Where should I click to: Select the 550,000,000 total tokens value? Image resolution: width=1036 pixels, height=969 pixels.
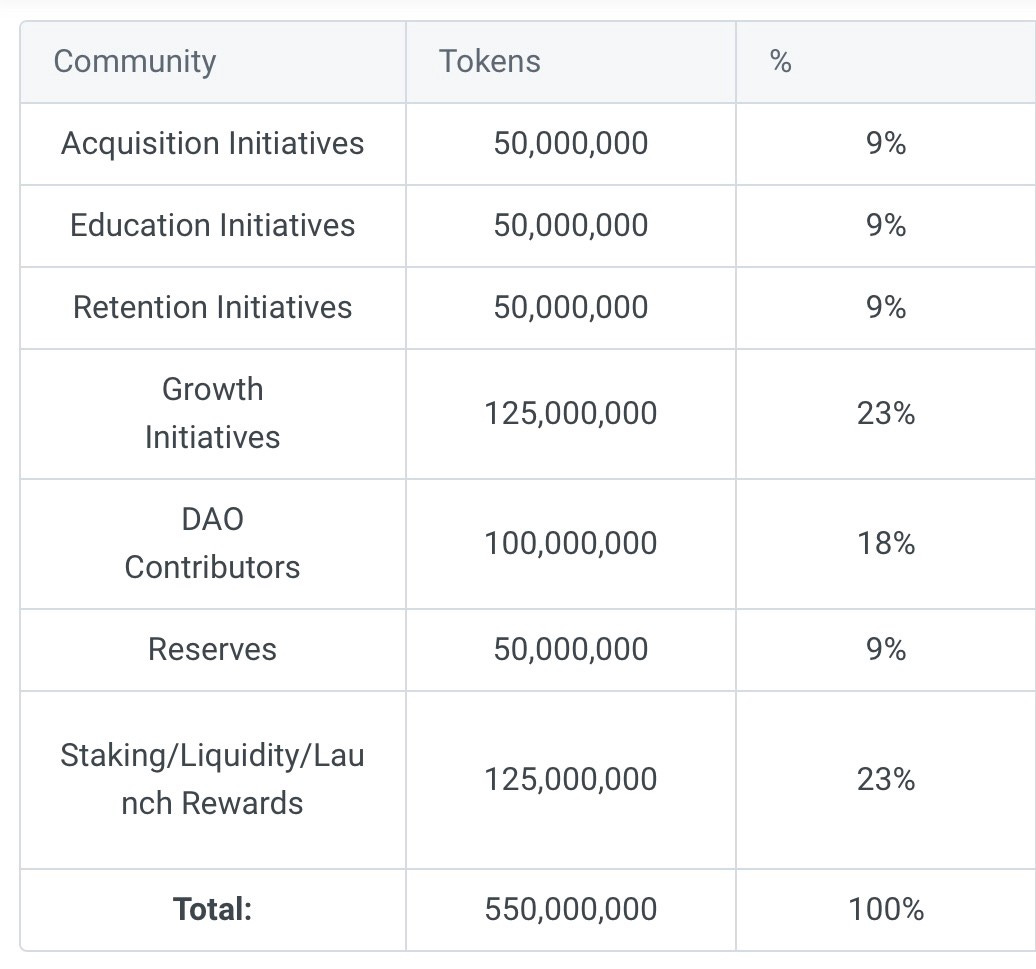[570, 909]
